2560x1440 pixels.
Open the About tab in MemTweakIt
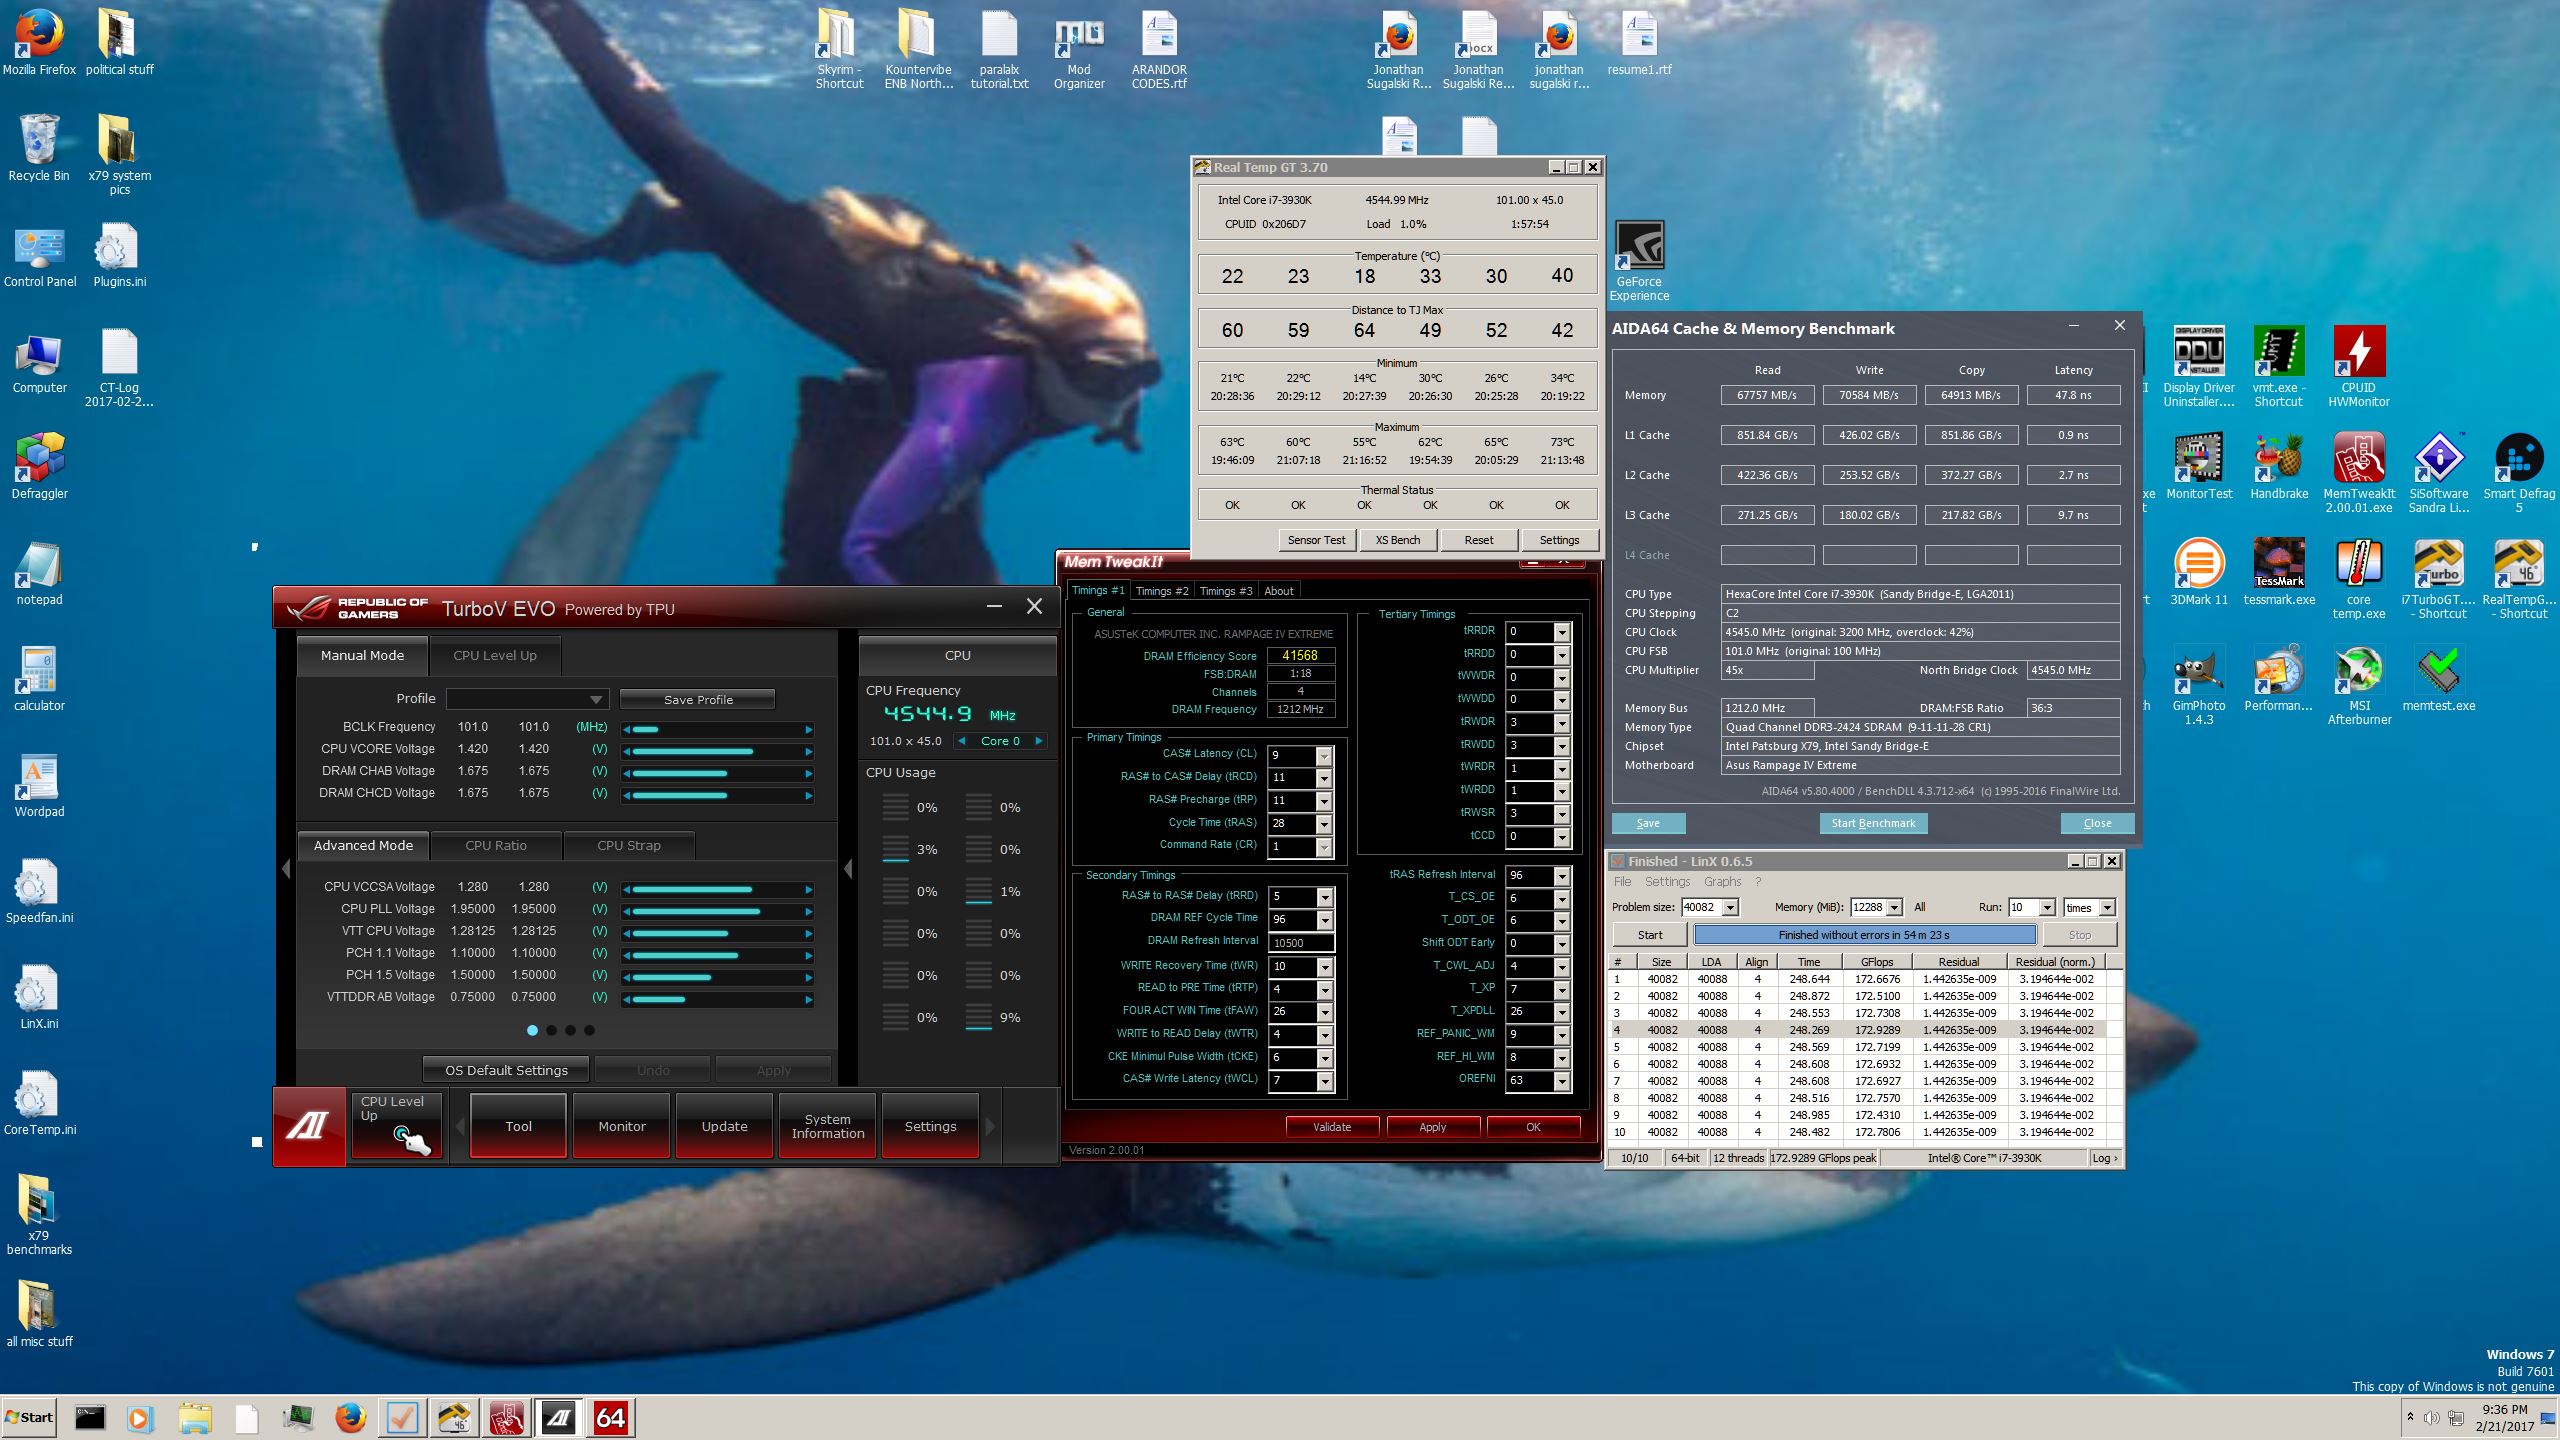click(1278, 591)
